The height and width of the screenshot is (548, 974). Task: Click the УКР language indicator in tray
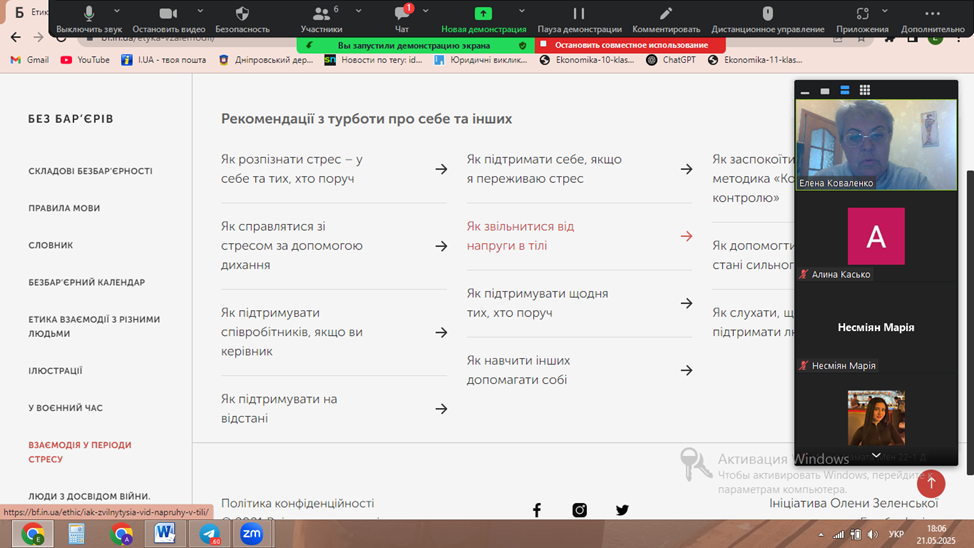pyautogui.click(x=896, y=534)
